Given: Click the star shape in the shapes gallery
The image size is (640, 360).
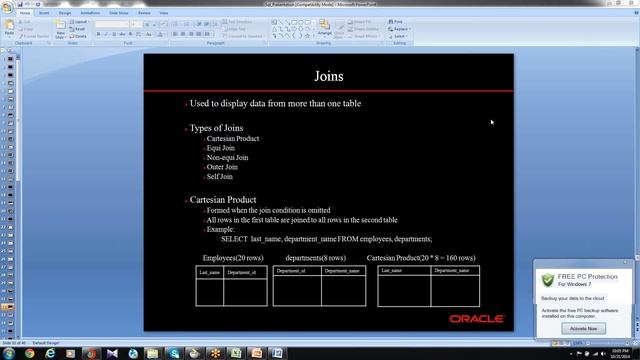Looking at the screenshot, I should pyautogui.click(x=307, y=36).
